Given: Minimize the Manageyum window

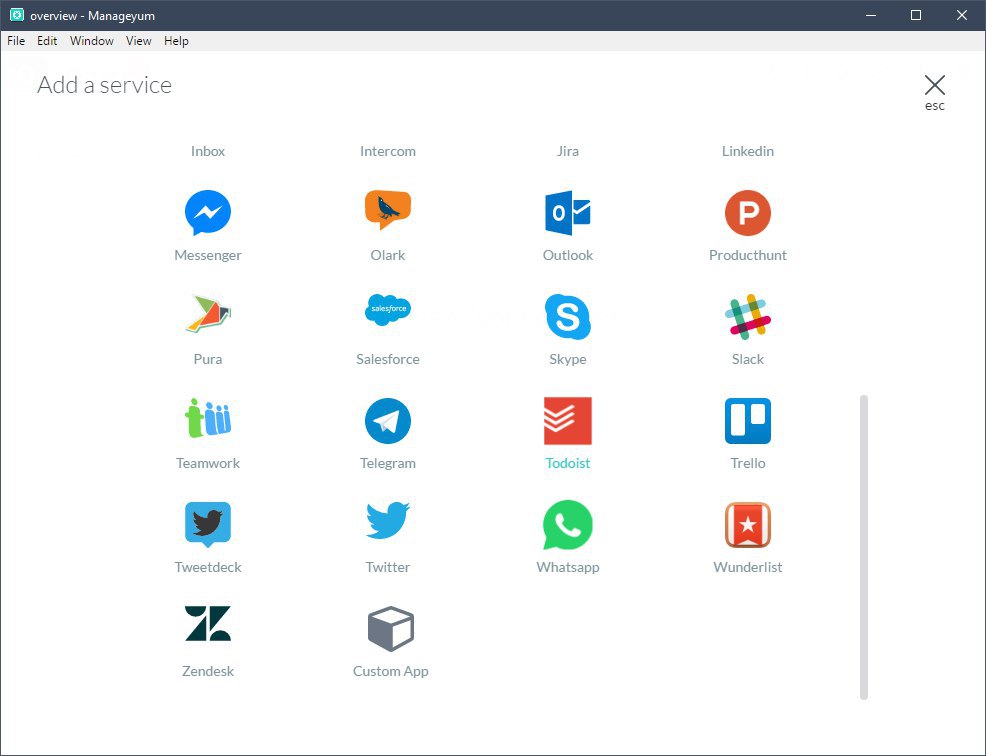Looking at the screenshot, I should [871, 15].
